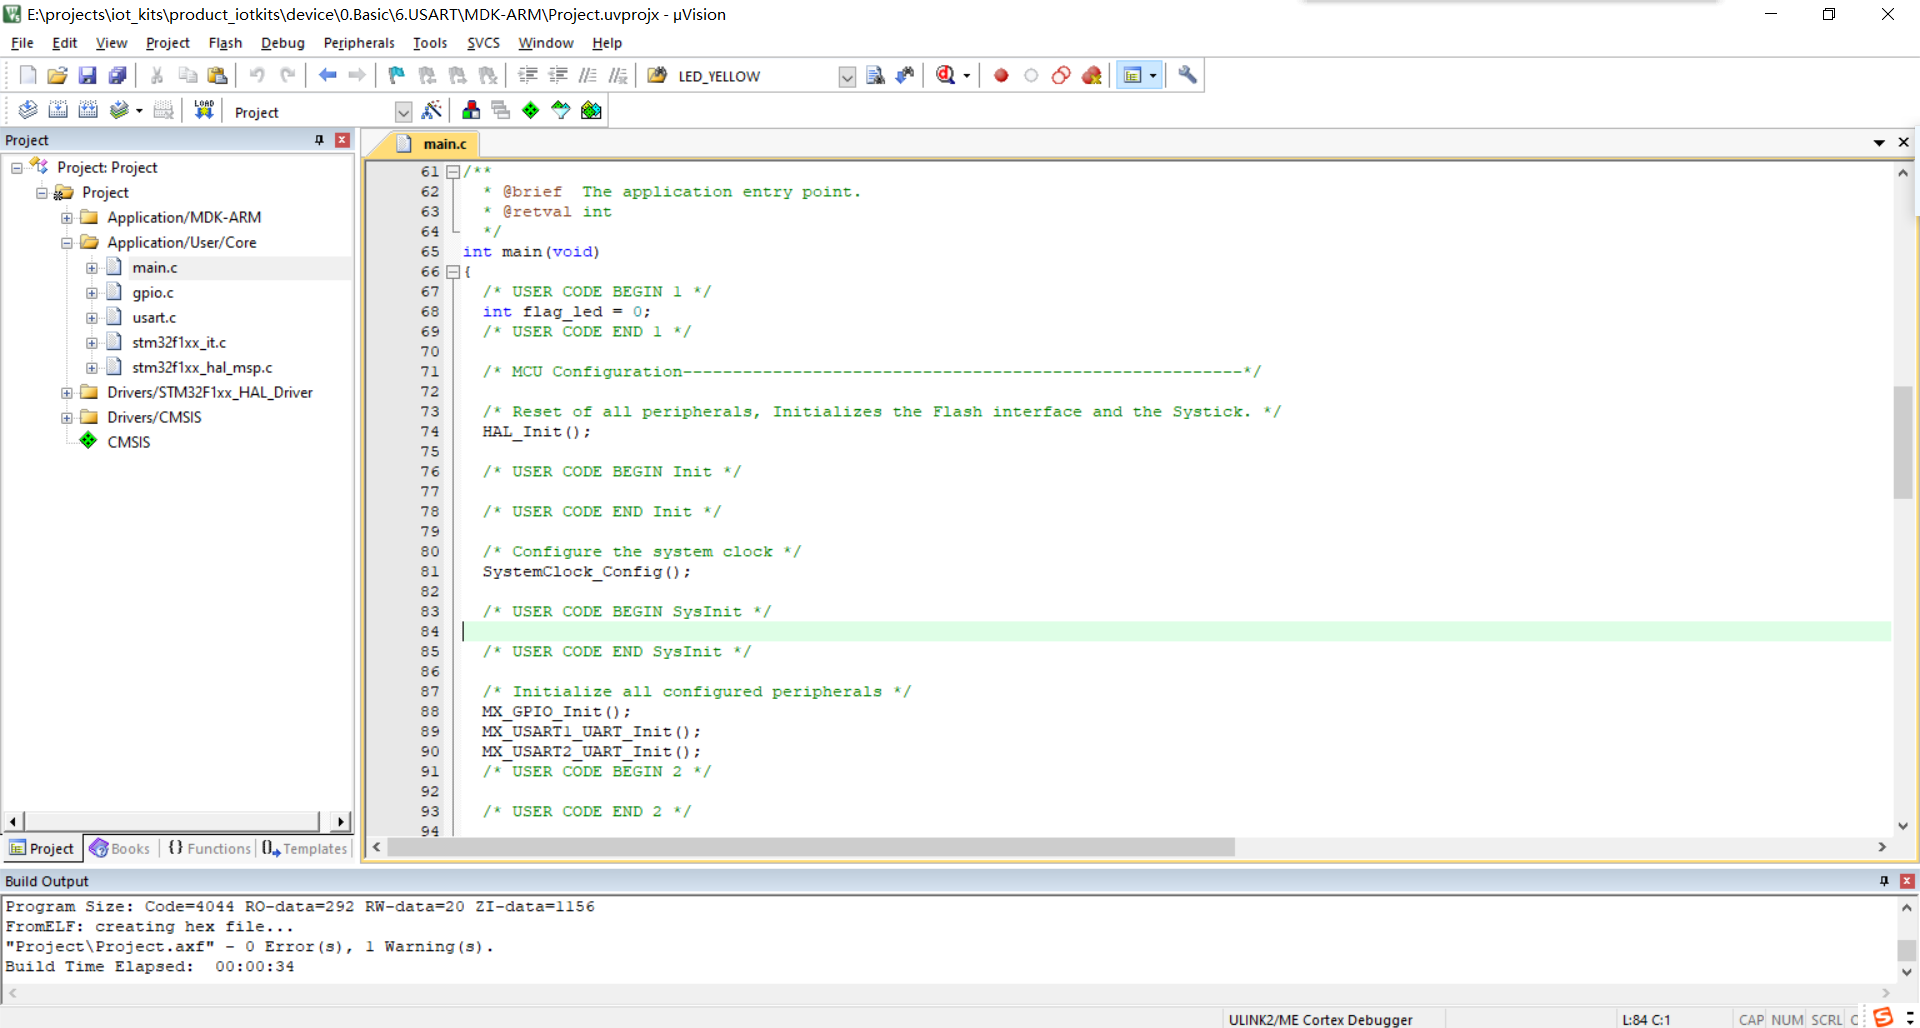Insert a breakpoint with red dot icon

pos(1001,75)
